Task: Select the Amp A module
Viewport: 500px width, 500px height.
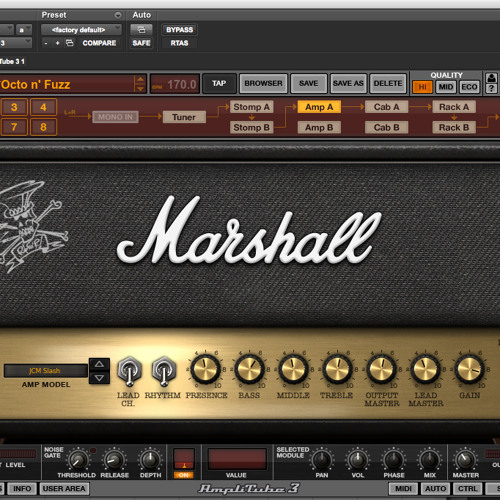Action: click(319, 107)
